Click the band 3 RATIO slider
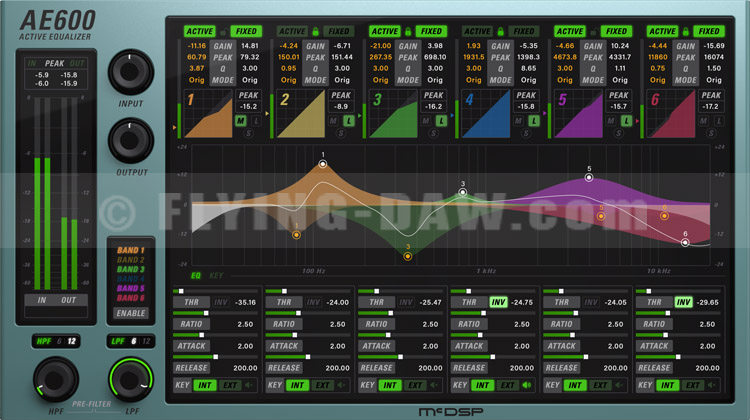Image resolution: width=750 pixels, height=420 pixels. pyautogui.click(x=401, y=313)
